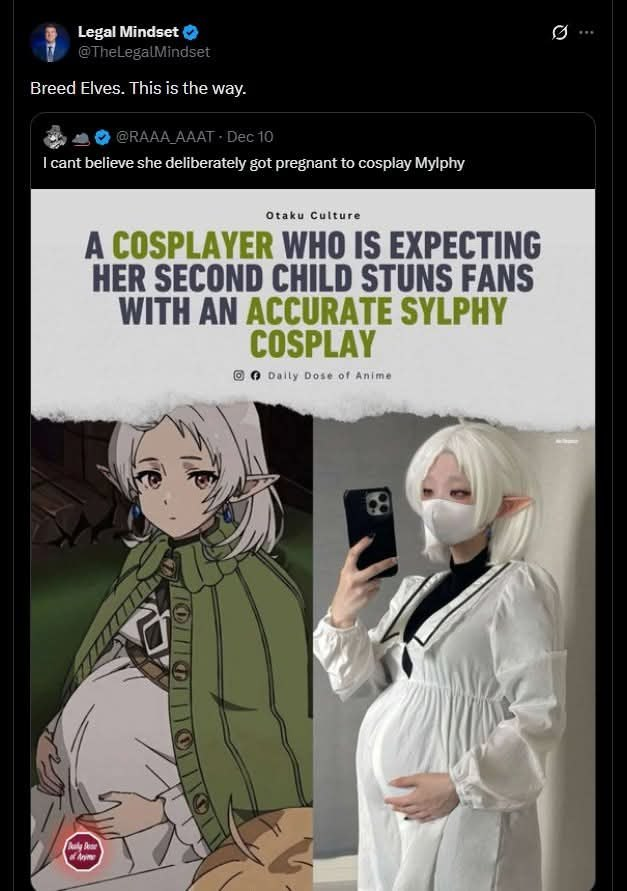Image resolution: width=627 pixels, height=891 pixels.
Task: Click the quoted tweet text about Mylphy
Action: click(254, 163)
